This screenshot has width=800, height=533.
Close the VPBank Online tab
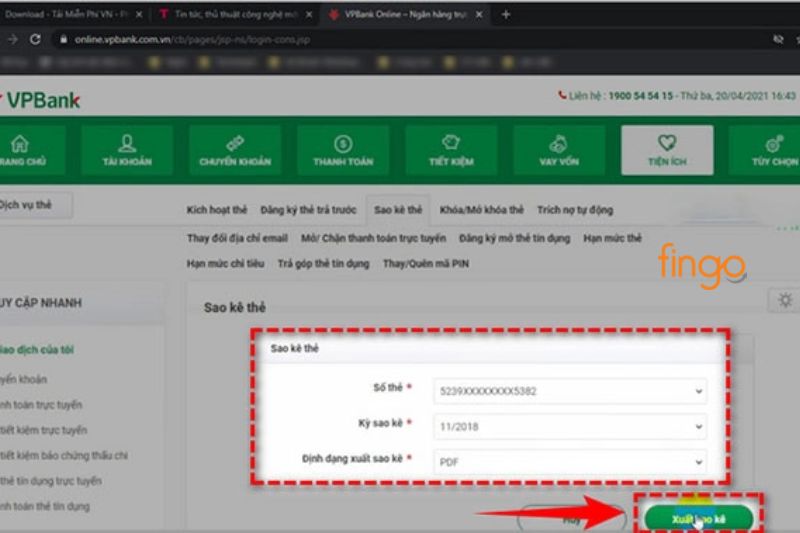479,15
